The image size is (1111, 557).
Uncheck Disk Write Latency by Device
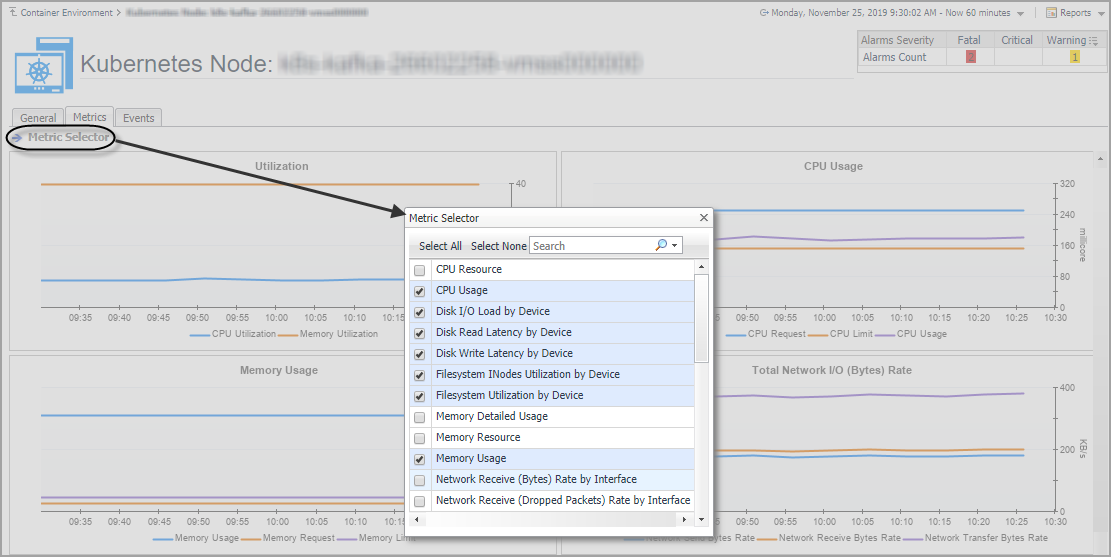(x=419, y=354)
